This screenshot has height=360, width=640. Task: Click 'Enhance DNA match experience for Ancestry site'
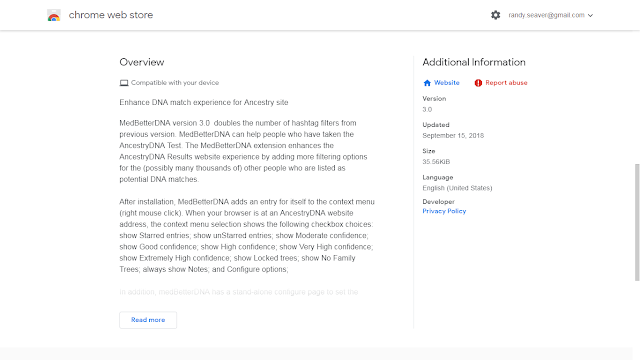[204, 102]
